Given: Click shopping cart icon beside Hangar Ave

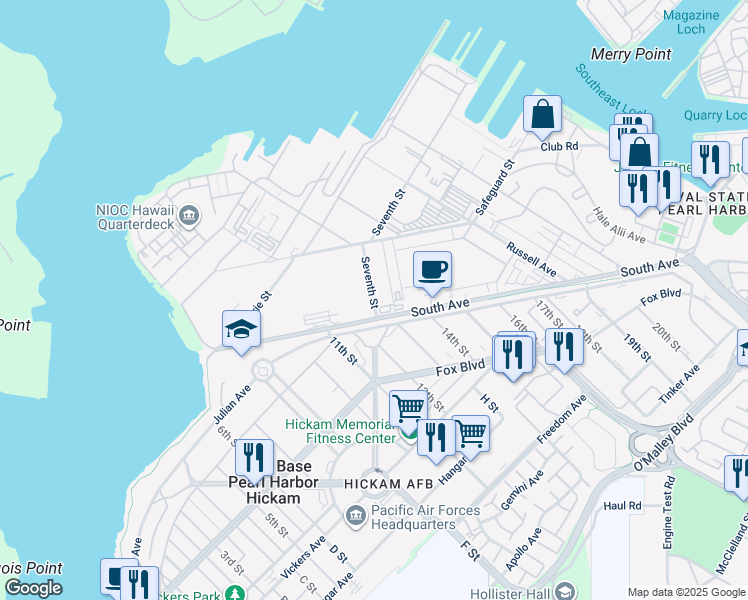Looking at the screenshot, I should [x=470, y=434].
